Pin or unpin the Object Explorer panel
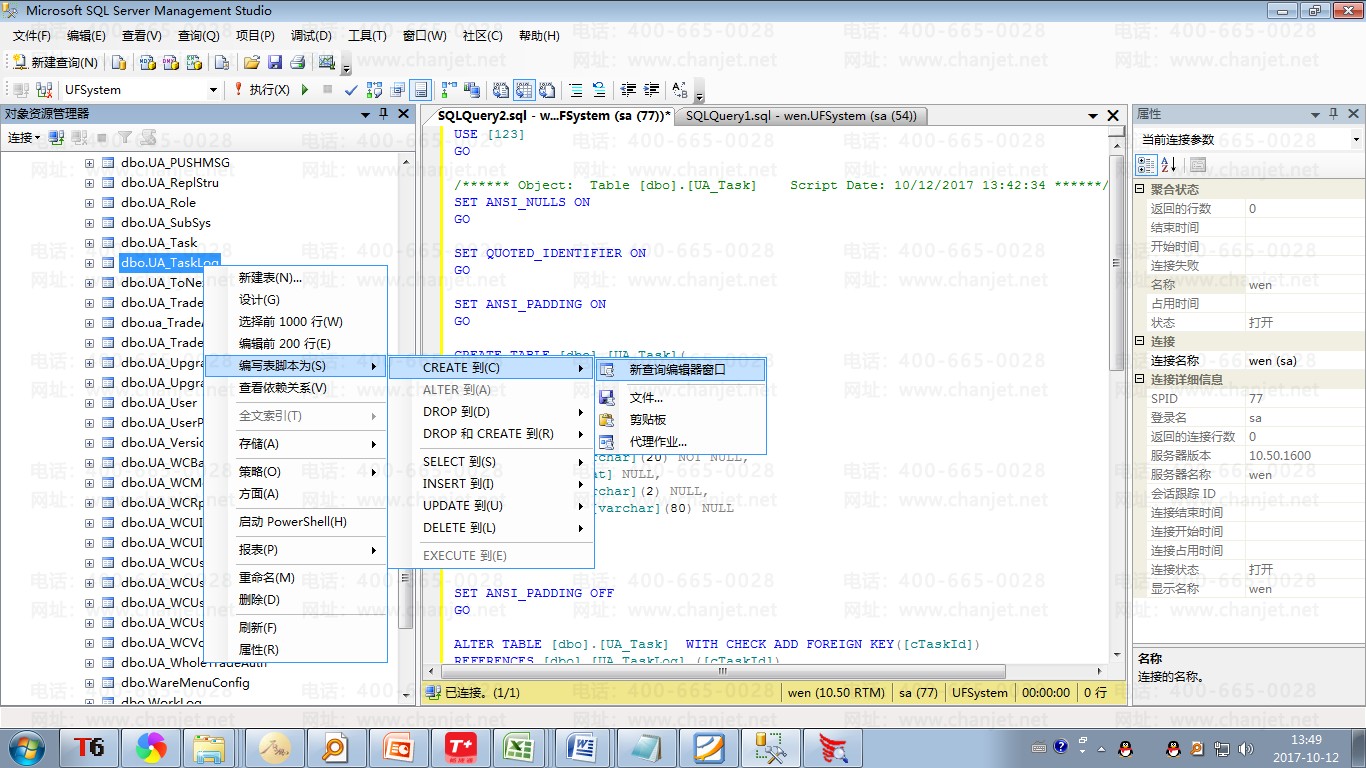 point(383,114)
